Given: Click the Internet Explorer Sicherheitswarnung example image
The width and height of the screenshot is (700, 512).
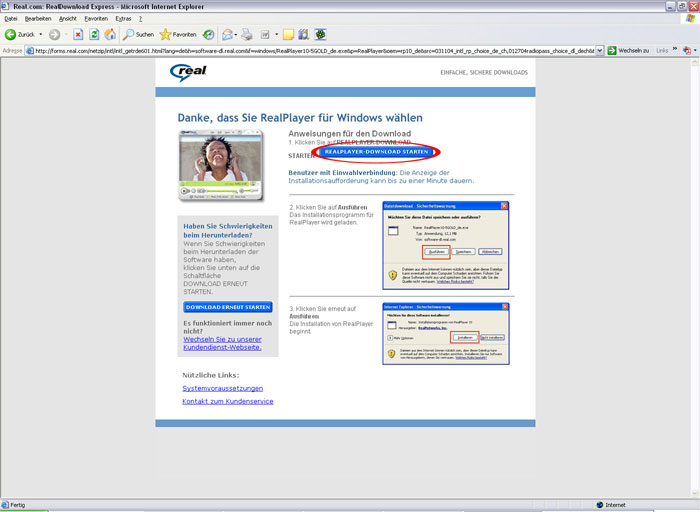Looking at the screenshot, I should 446,333.
